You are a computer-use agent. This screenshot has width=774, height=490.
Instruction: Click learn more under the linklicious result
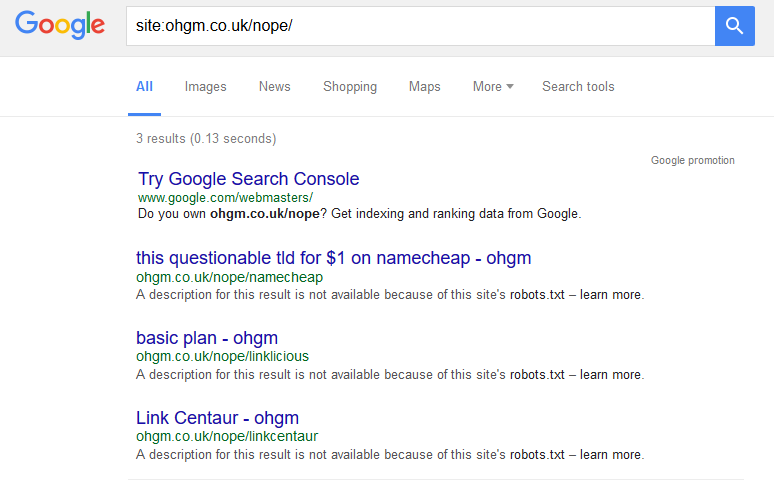(x=610, y=375)
